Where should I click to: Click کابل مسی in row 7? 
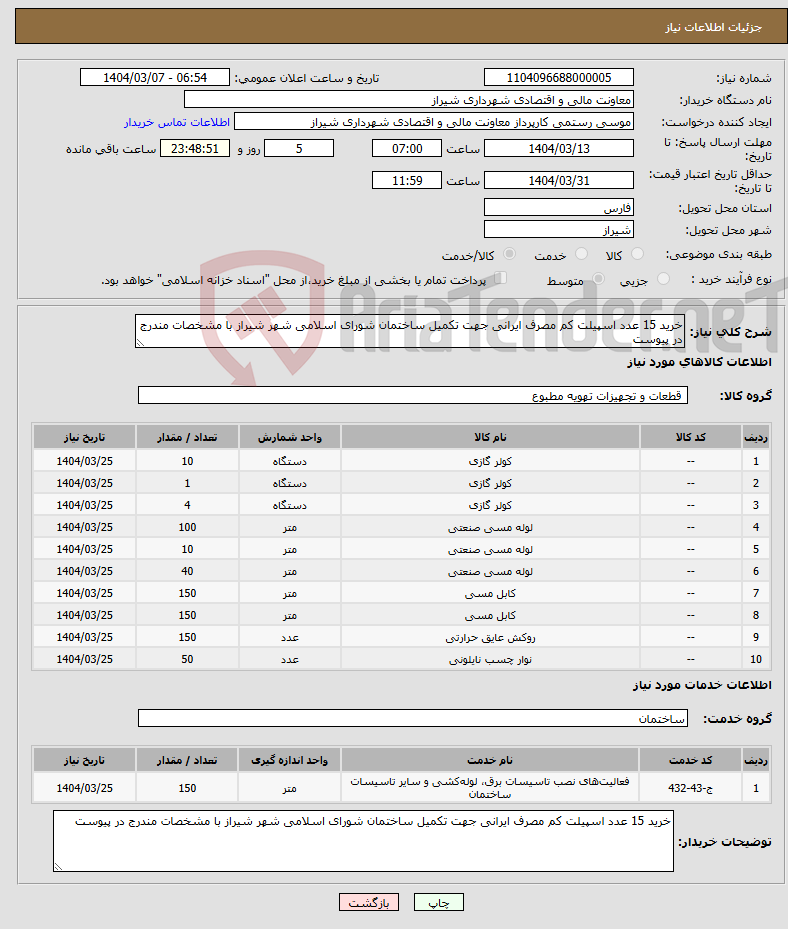[490, 593]
